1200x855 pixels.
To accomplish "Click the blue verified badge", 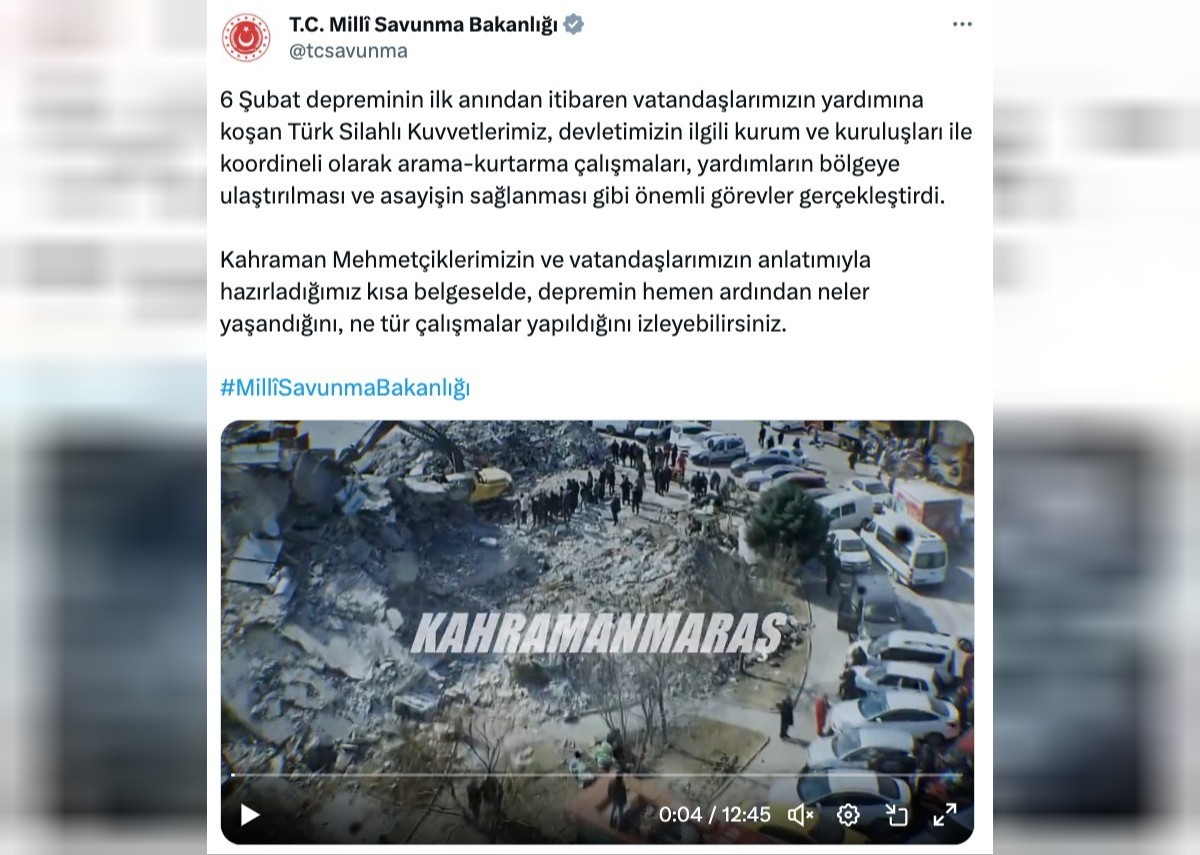I will point(574,25).
